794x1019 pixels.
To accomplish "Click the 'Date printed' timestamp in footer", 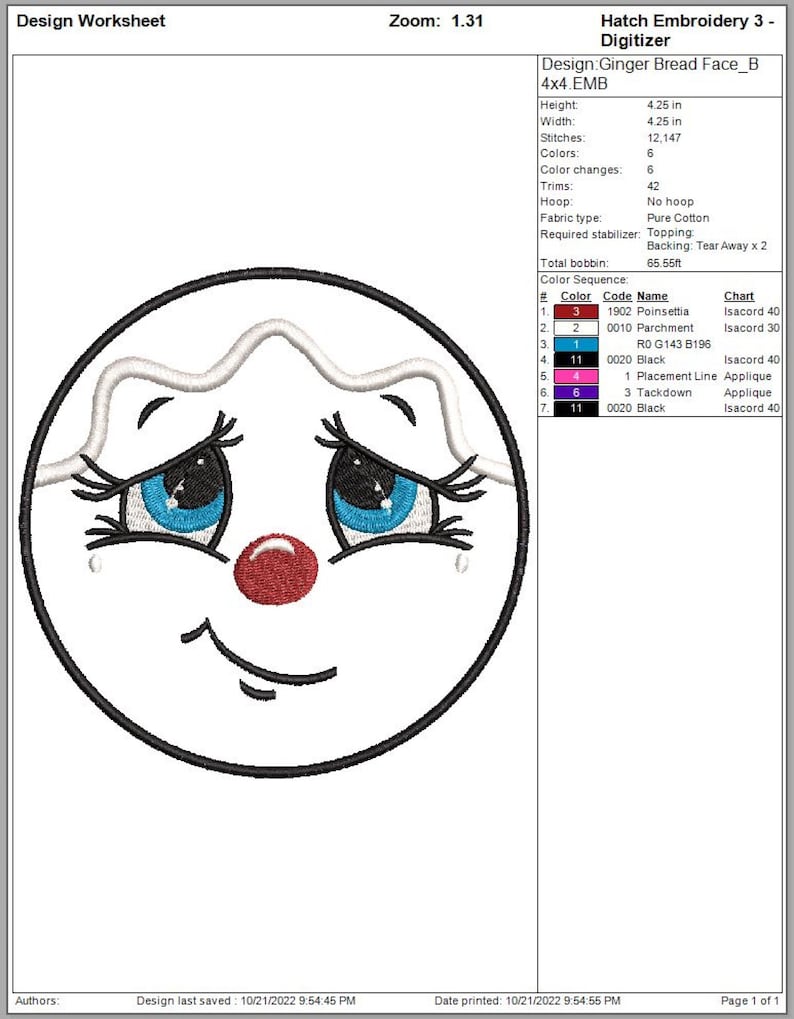I will click(527, 1001).
